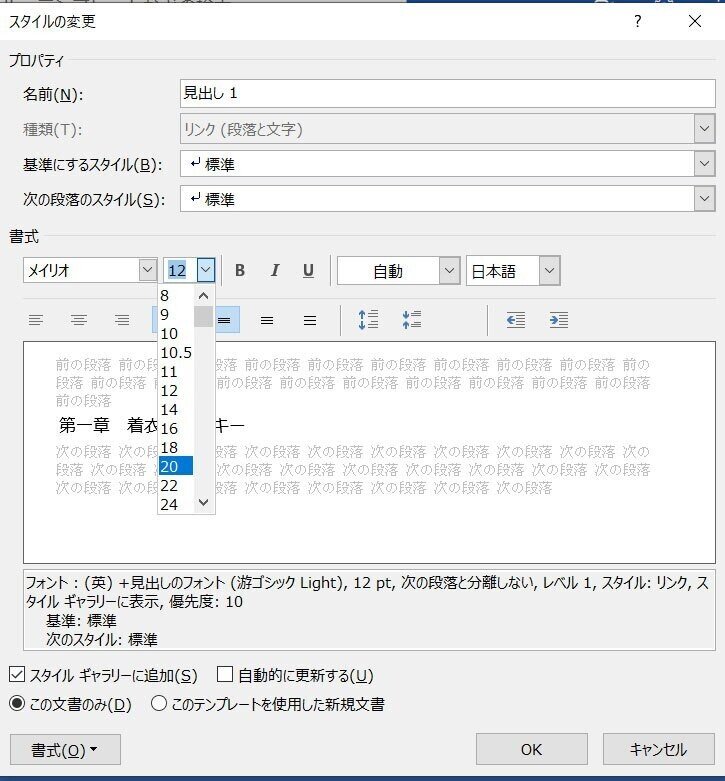Increase indent icon
The image size is (725, 781).
tap(559, 320)
